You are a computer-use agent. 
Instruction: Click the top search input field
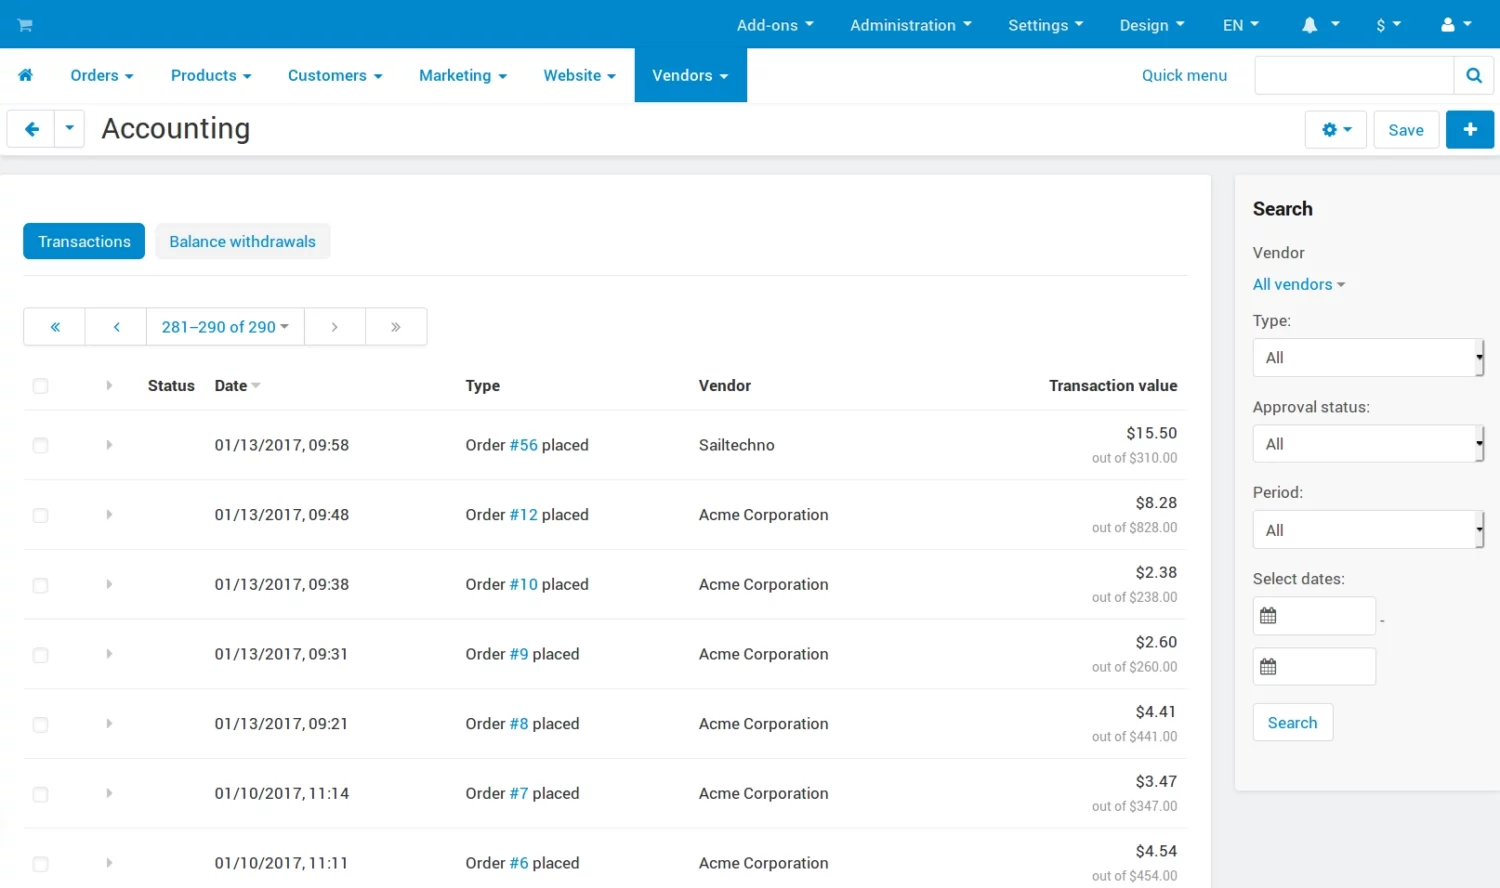(x=1354, y=75)
